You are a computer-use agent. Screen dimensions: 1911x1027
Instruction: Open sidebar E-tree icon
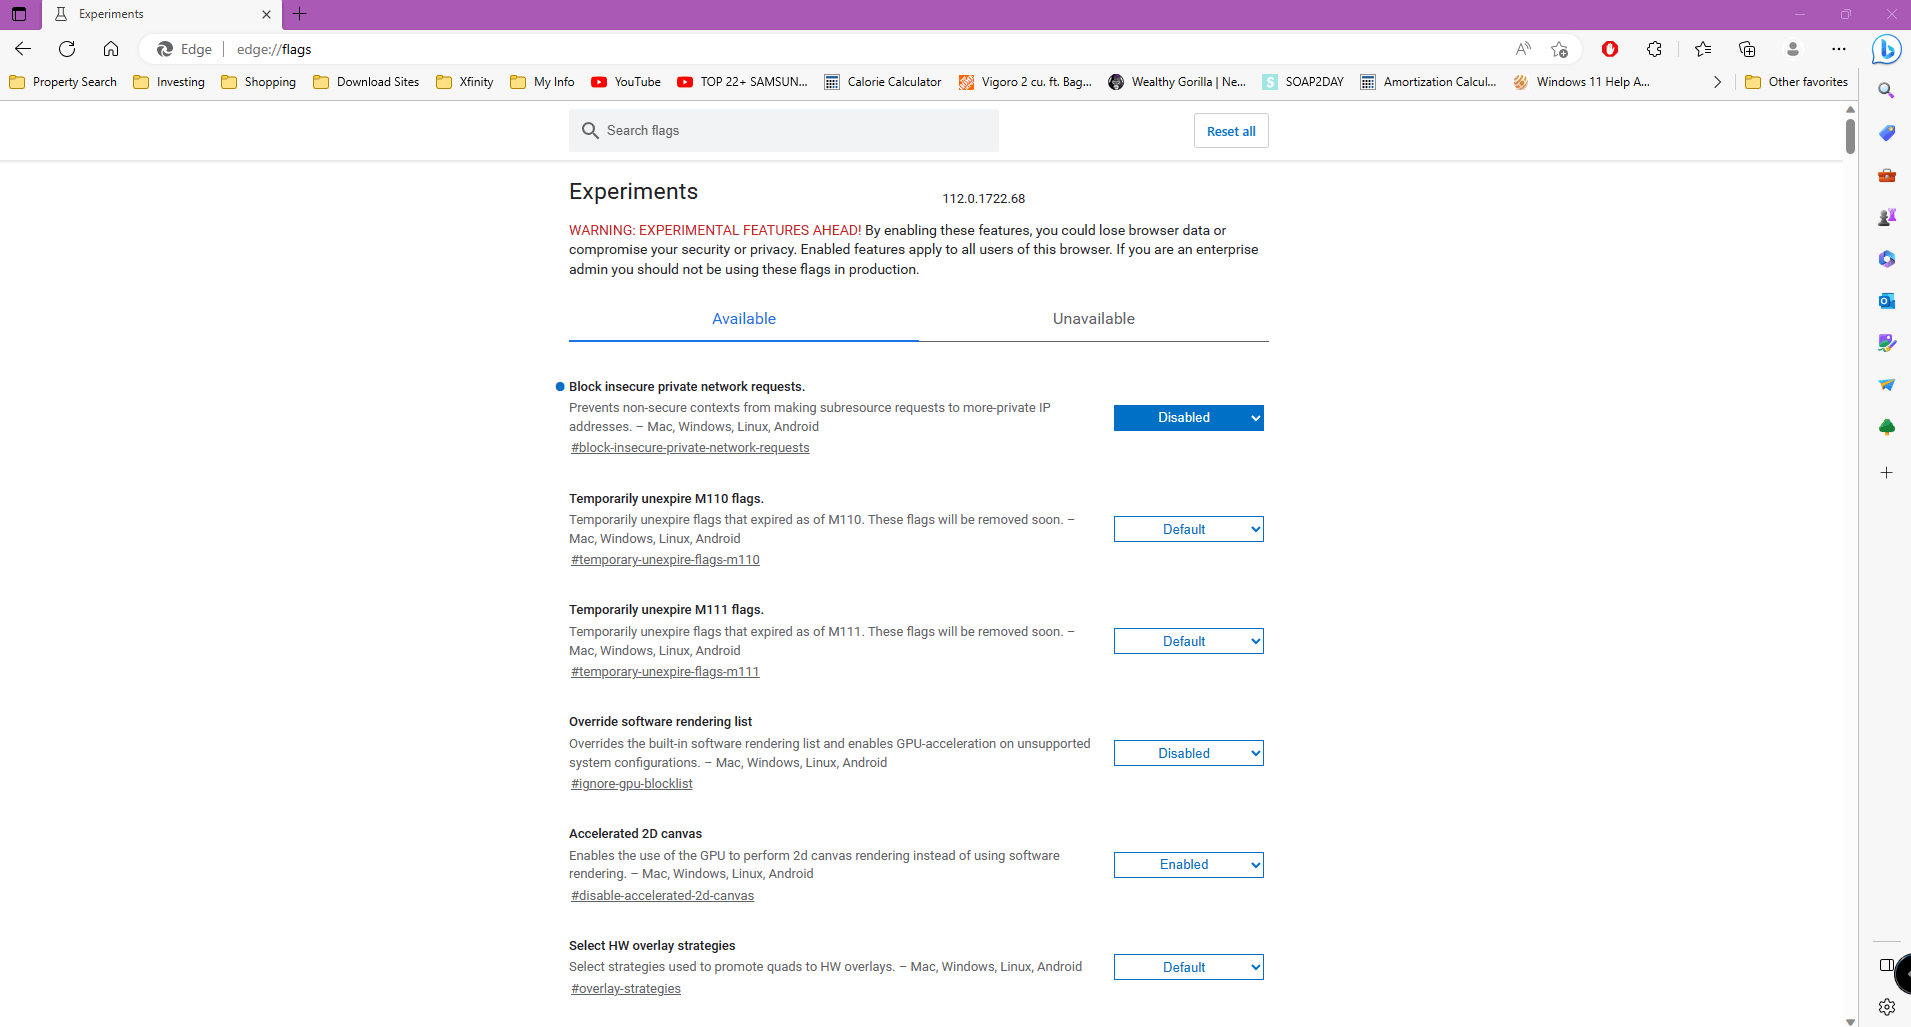pos(1887,427)
